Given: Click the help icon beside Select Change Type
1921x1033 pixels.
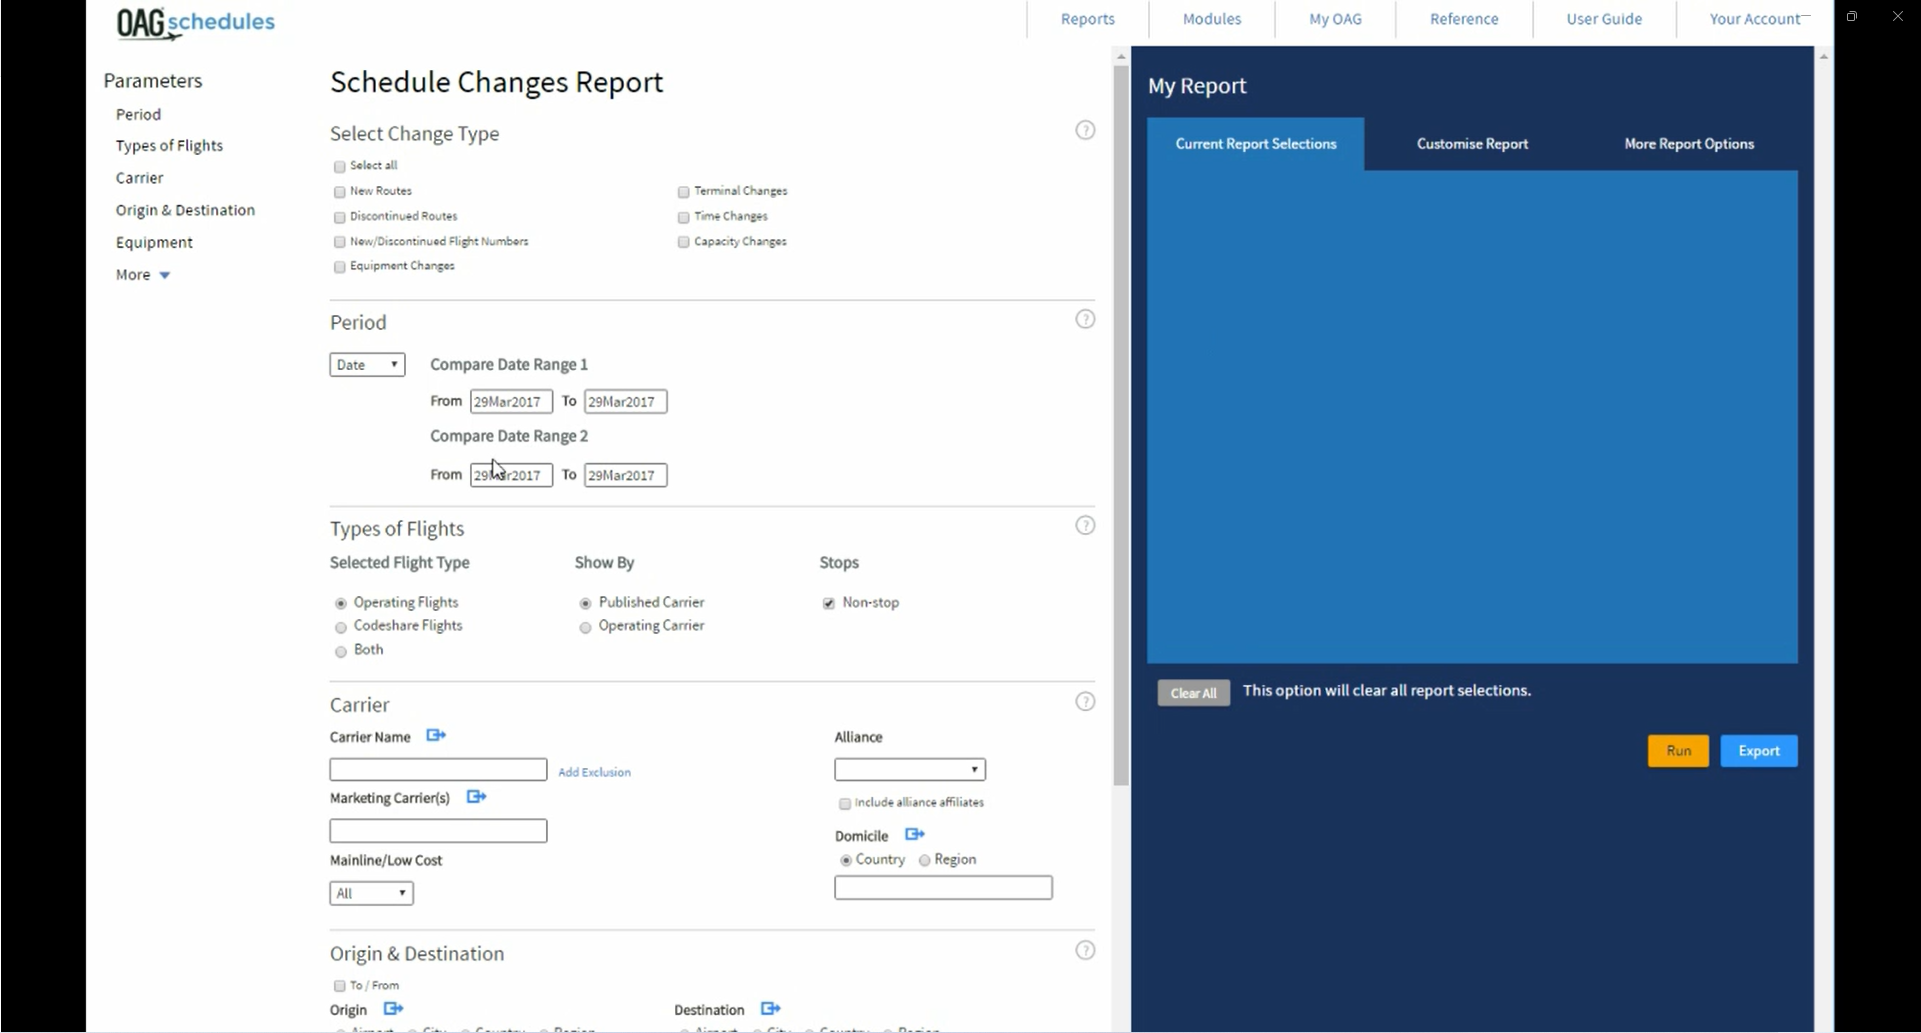Looking at the screenshot, I should [x=1085, y=131].
